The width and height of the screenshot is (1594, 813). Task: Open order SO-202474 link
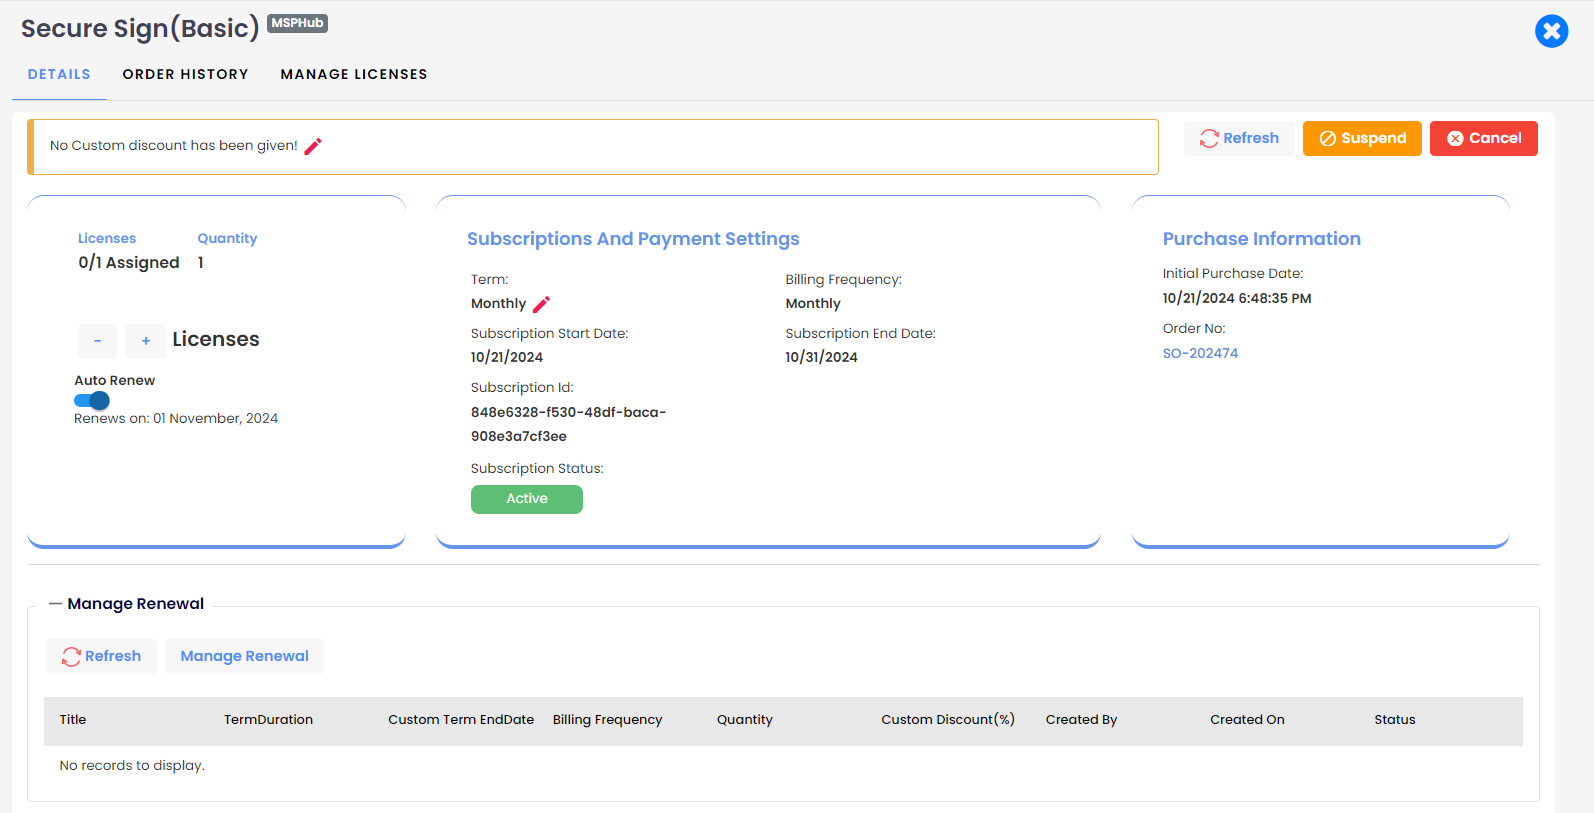click(x=1200, y=353)
